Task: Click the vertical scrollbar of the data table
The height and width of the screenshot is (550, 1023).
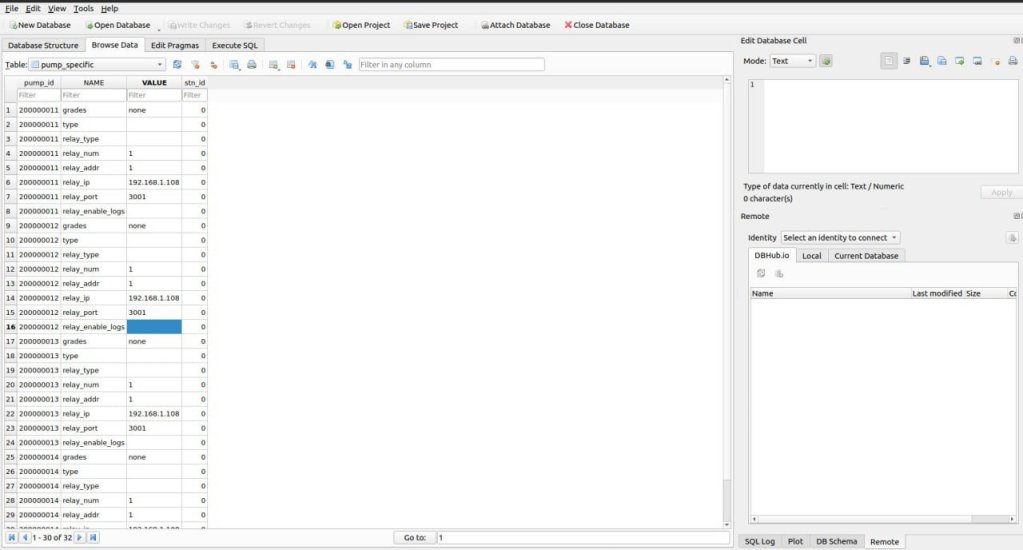Action: click(x=726, y=300)
